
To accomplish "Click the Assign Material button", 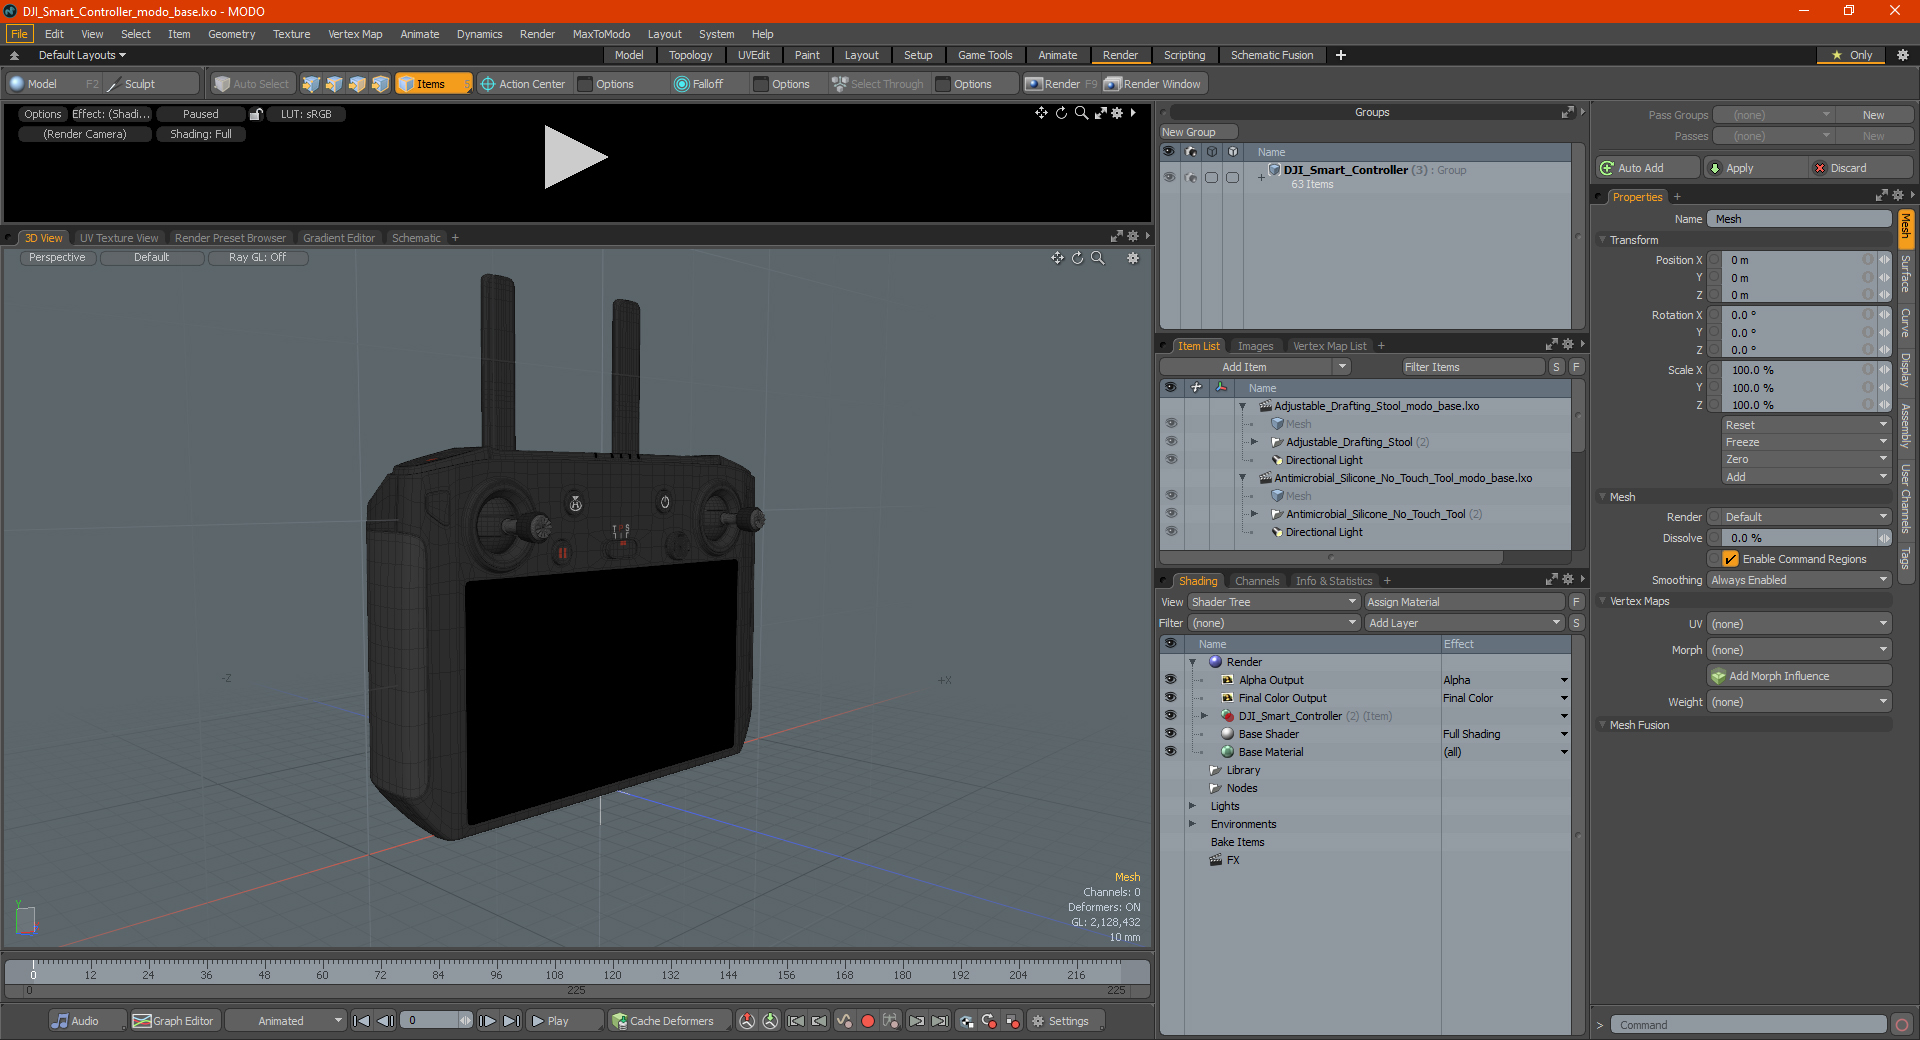I will point(1464,602).
